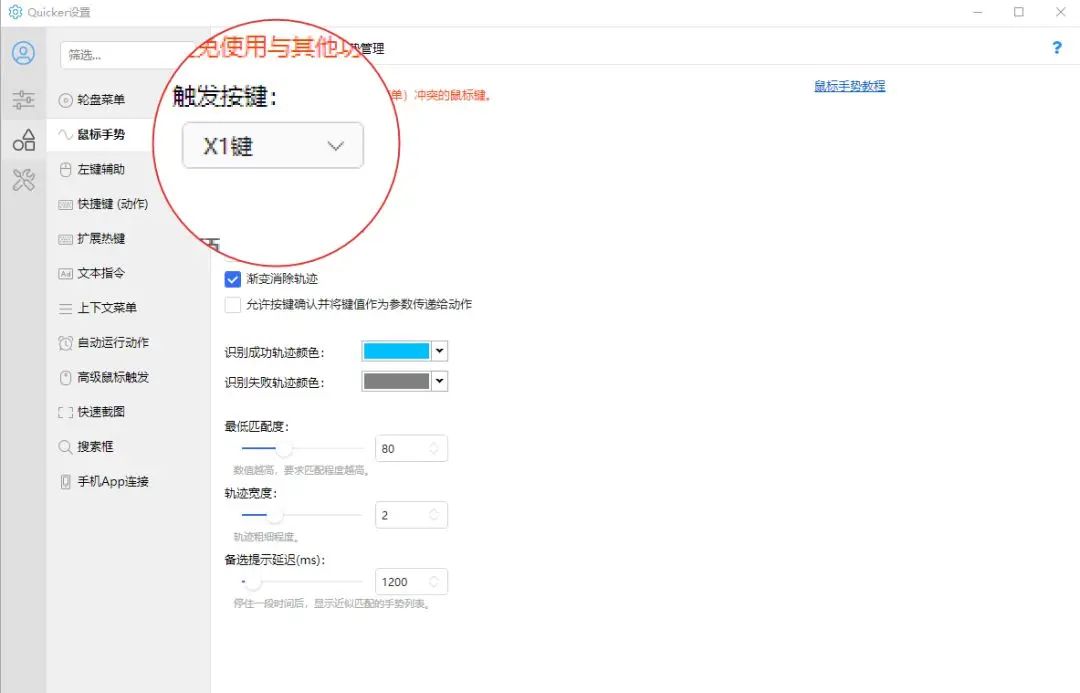
Task: Click the Quicker gear icon in title bar
Action: [x=15, y=12]
